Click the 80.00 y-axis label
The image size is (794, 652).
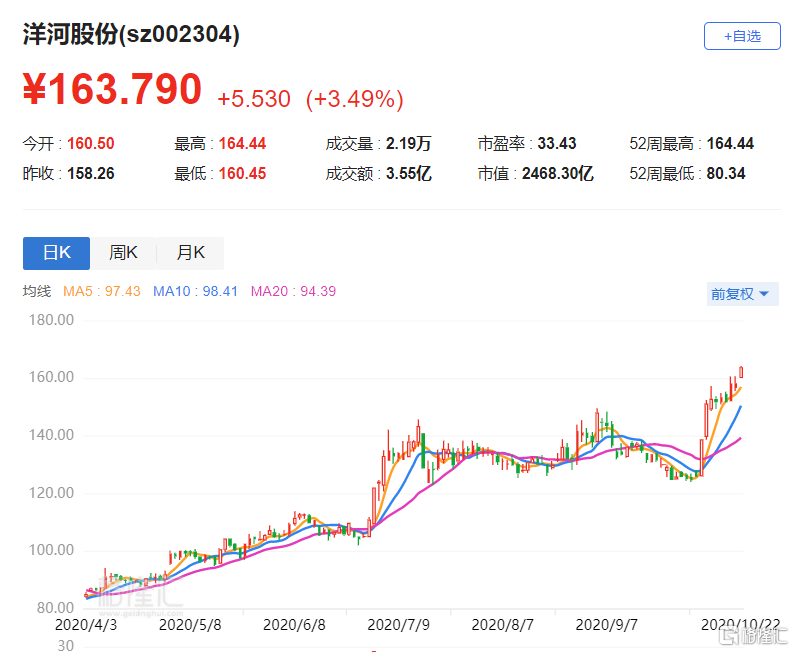(x=55, y=607)
